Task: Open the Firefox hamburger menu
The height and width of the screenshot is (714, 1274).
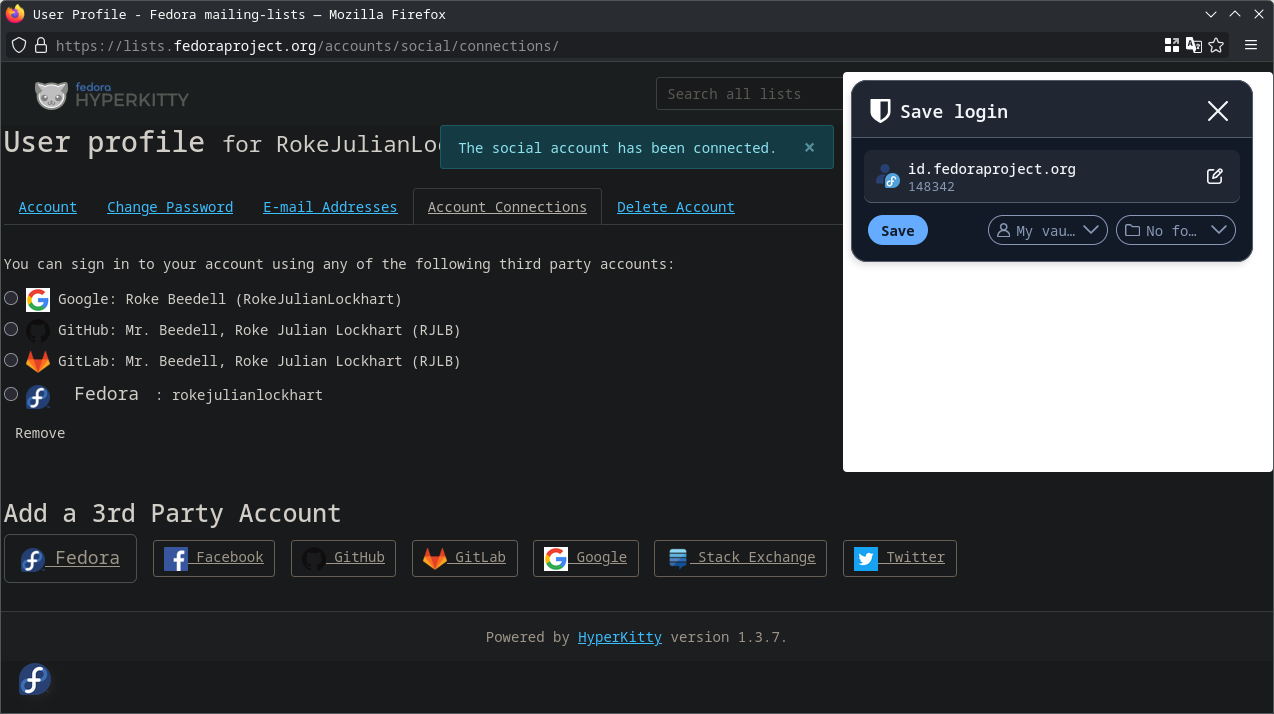Action: [x=1251, y=45]
